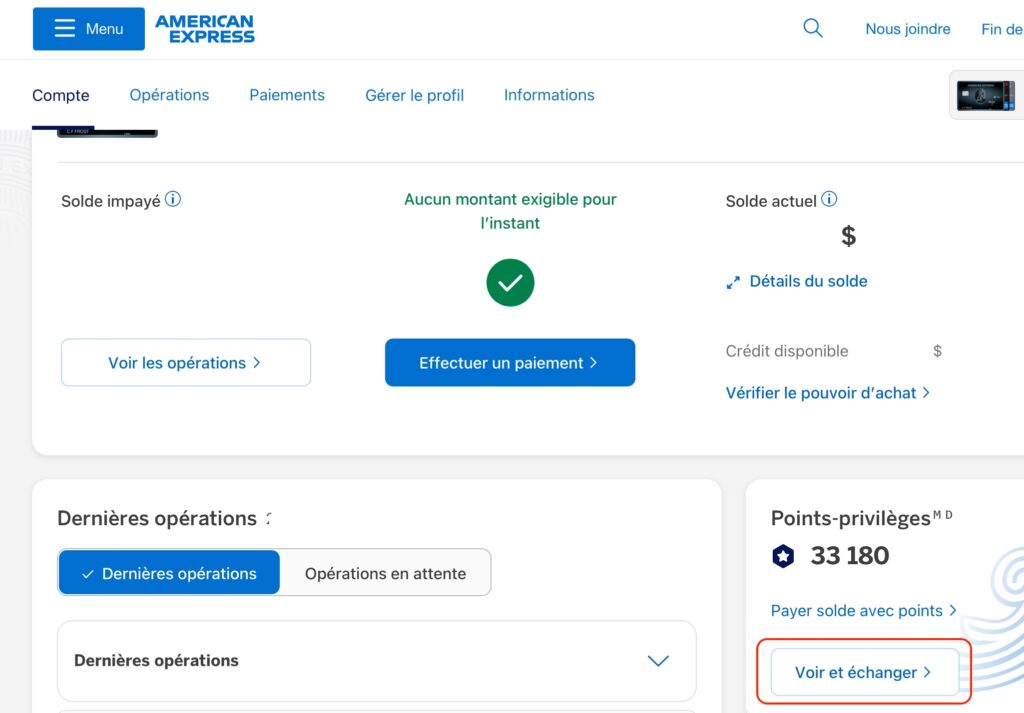Click Effectuer un paiement button
The width and height of the screenshot is (1024, 713).
[510, 362]
